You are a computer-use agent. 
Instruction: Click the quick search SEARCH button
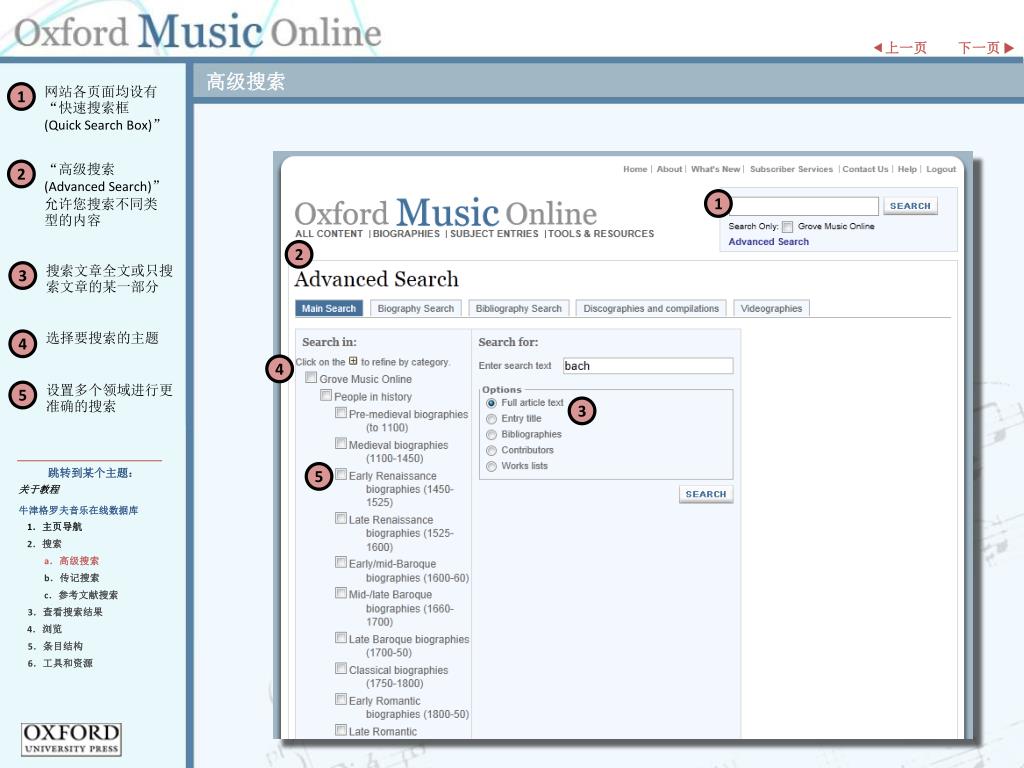(x=910, y=206)
